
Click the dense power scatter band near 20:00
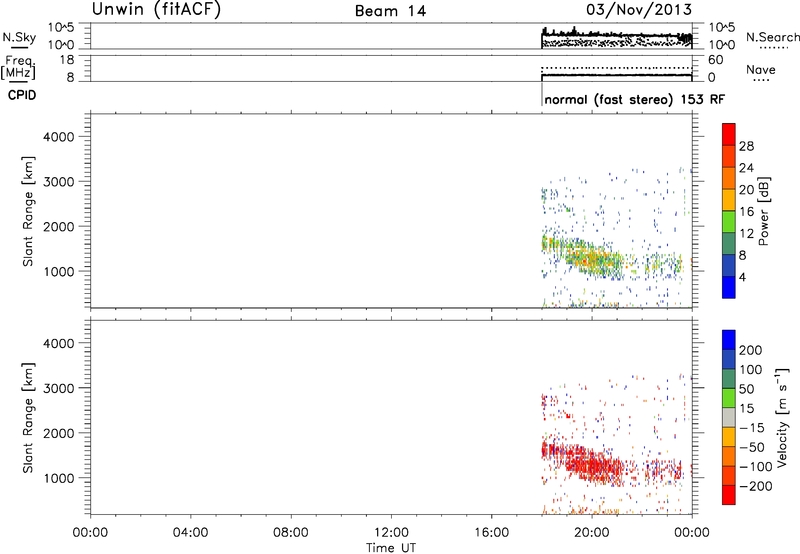click(592, 258)
